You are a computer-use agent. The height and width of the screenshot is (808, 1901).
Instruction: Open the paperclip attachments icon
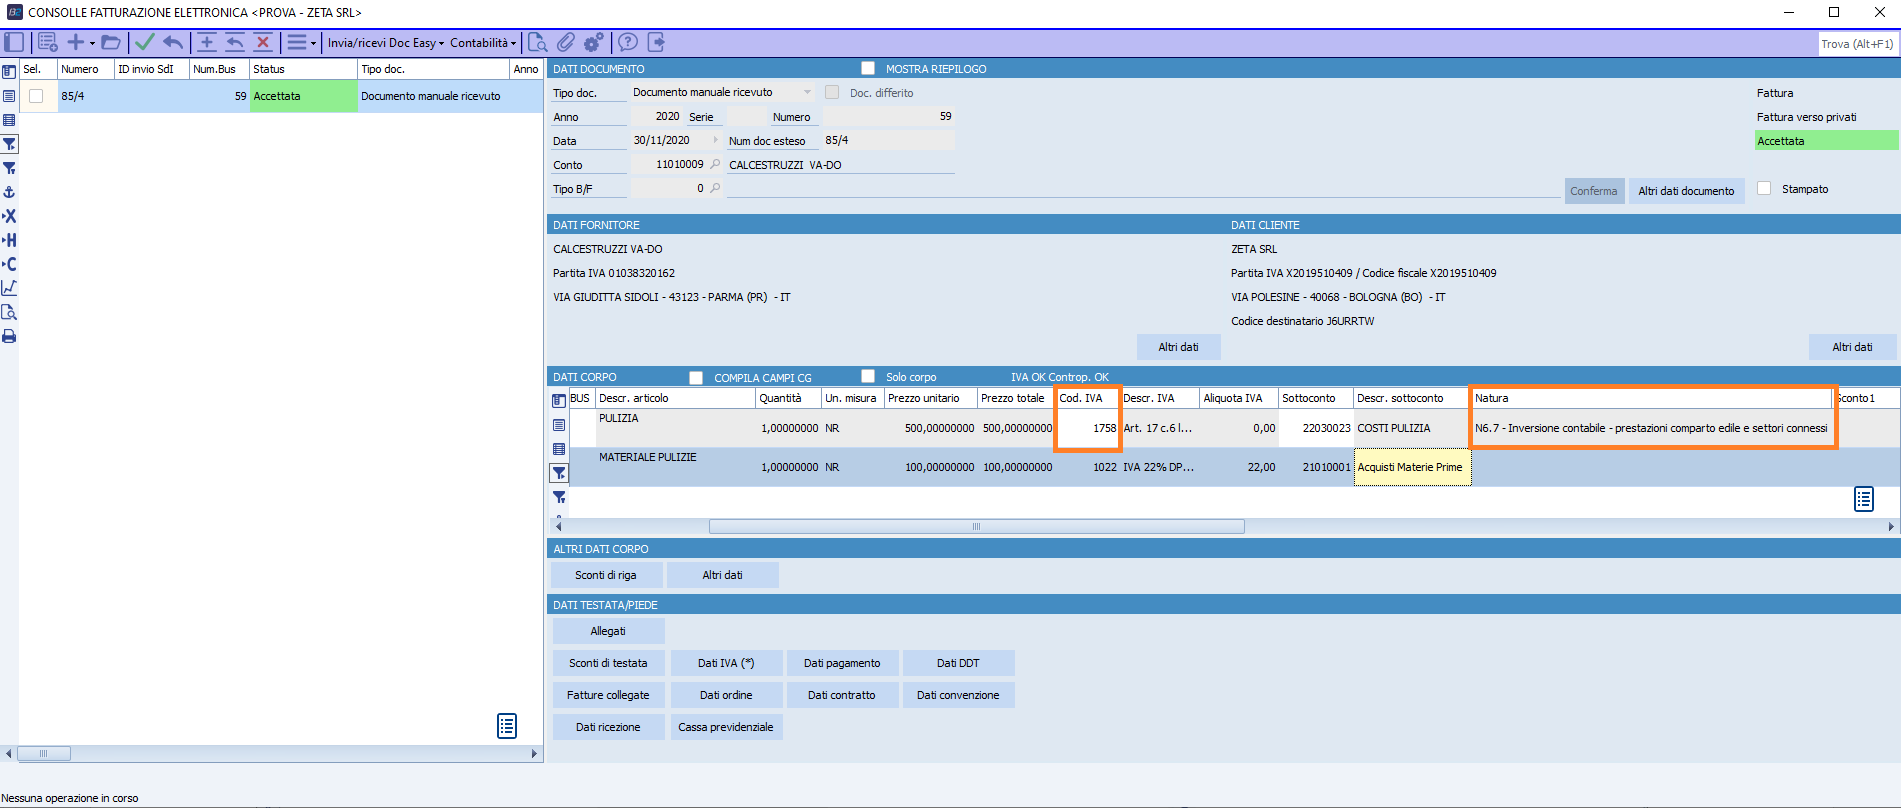click(566, 42)
